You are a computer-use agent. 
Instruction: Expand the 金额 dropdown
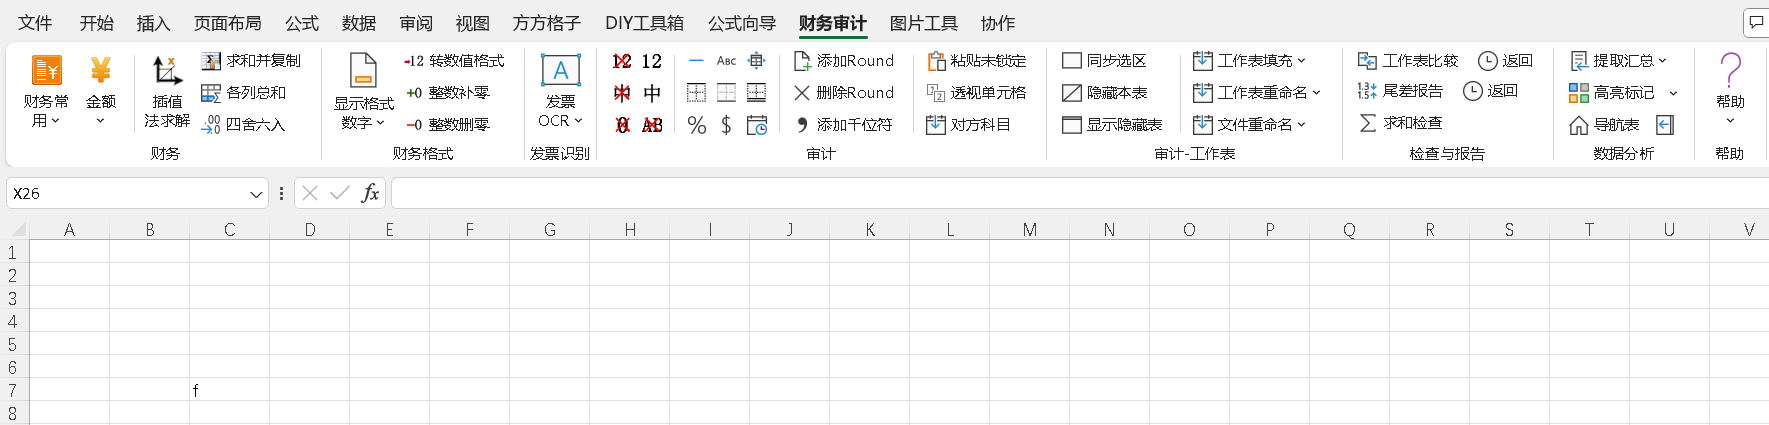click(x=100, y=121)
